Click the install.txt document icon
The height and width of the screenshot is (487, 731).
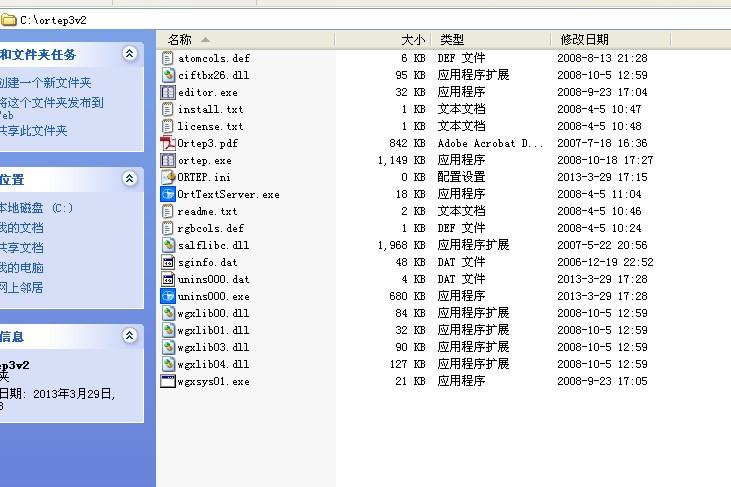tap(167, 109)
